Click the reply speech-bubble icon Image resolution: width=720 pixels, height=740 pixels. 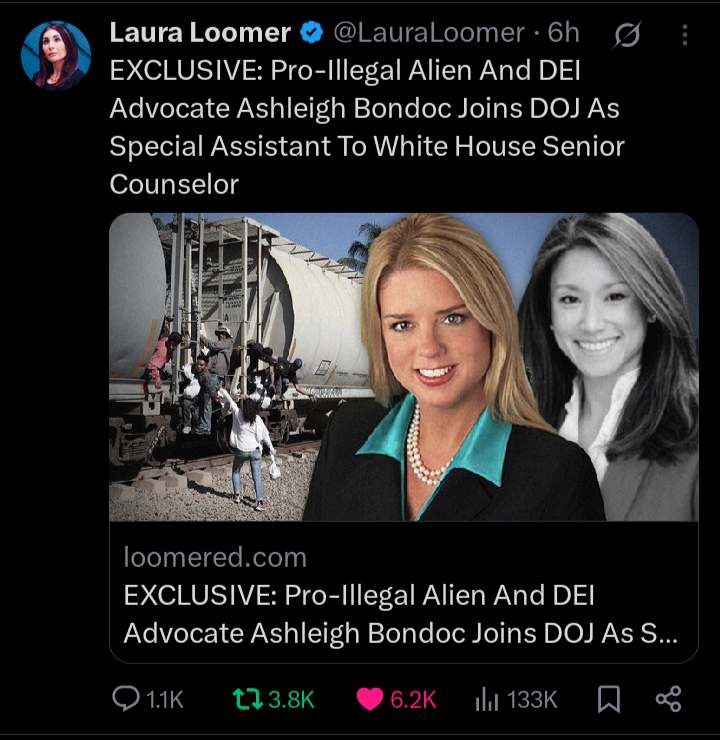[126, 699]
